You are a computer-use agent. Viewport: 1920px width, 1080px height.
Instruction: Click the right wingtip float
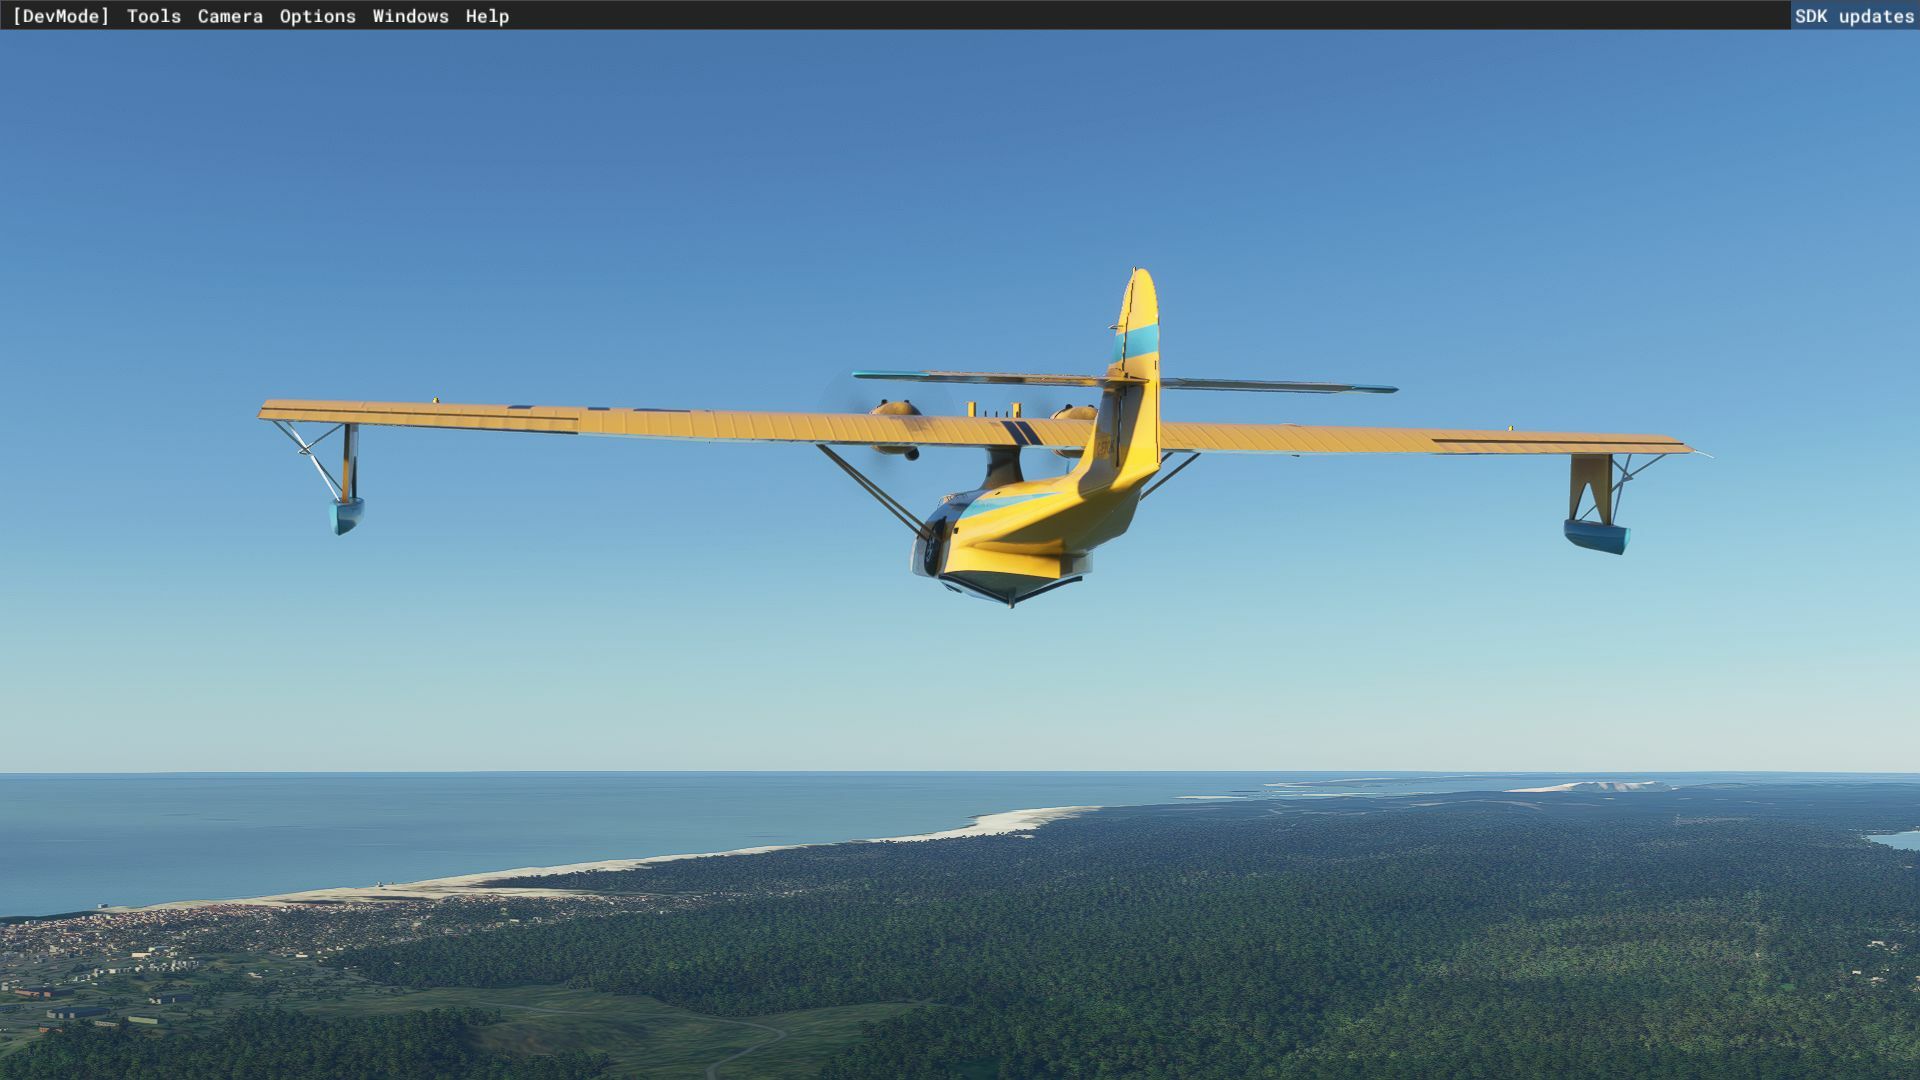pos(1596,536)
